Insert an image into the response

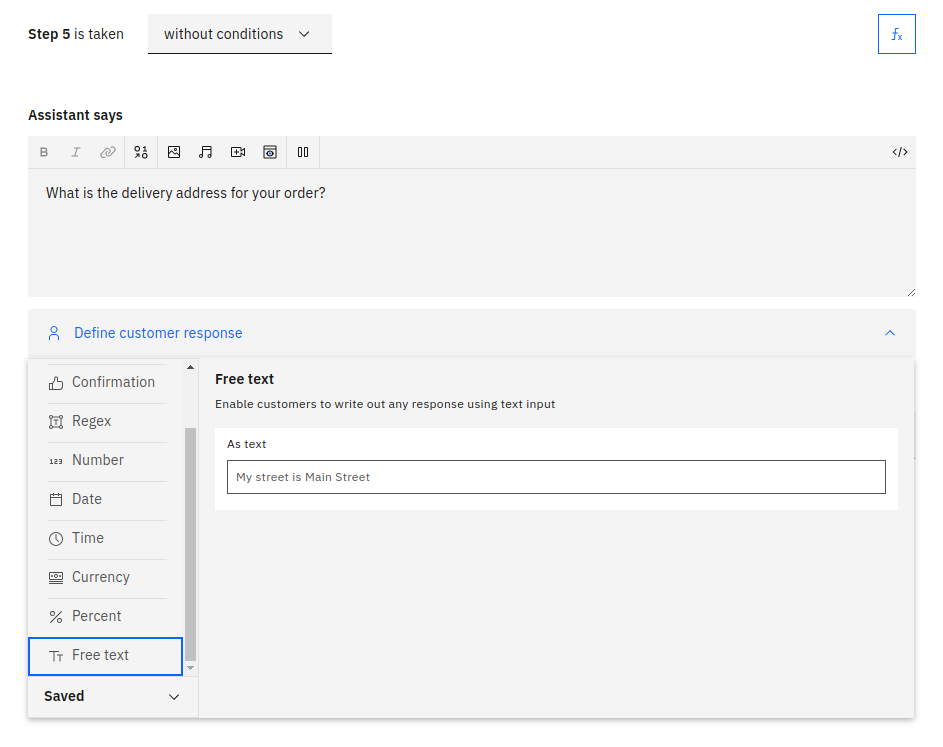174,152
